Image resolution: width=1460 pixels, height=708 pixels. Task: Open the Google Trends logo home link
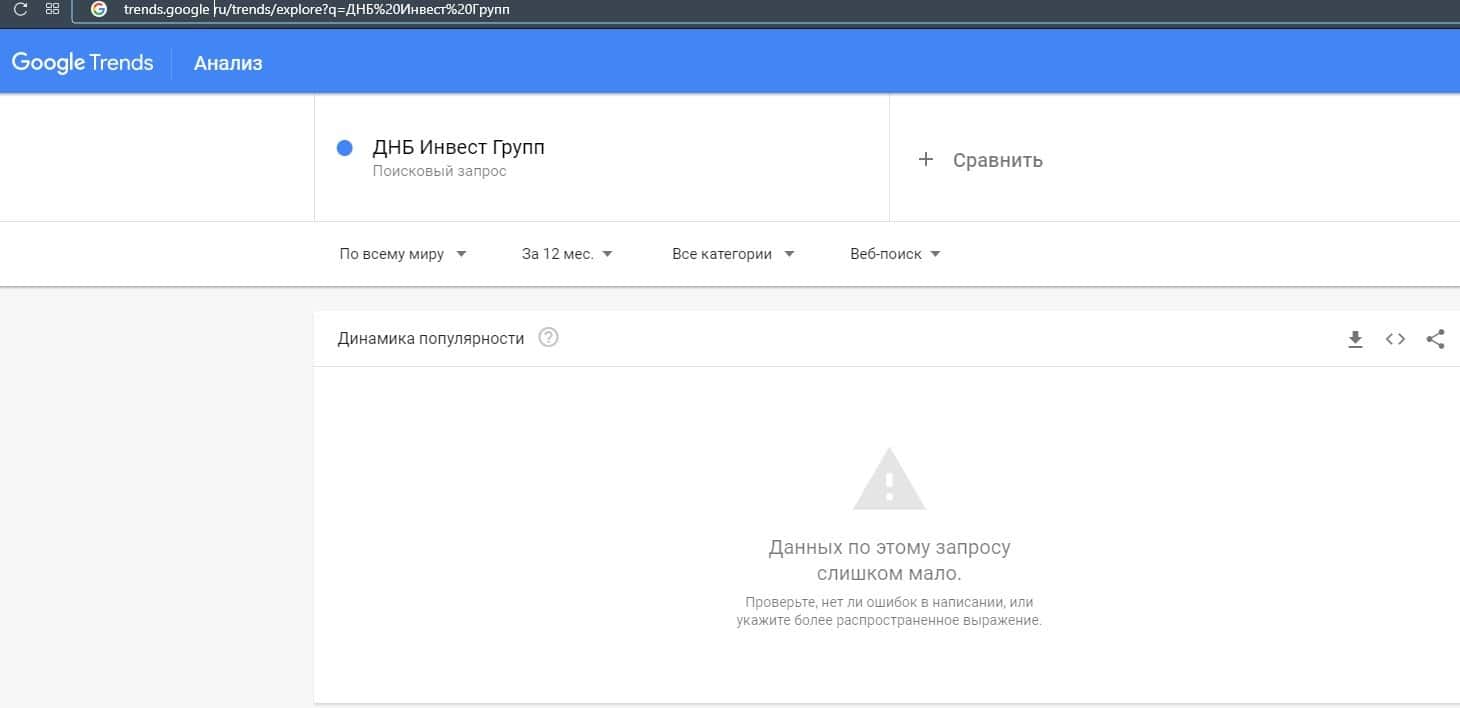82,63
